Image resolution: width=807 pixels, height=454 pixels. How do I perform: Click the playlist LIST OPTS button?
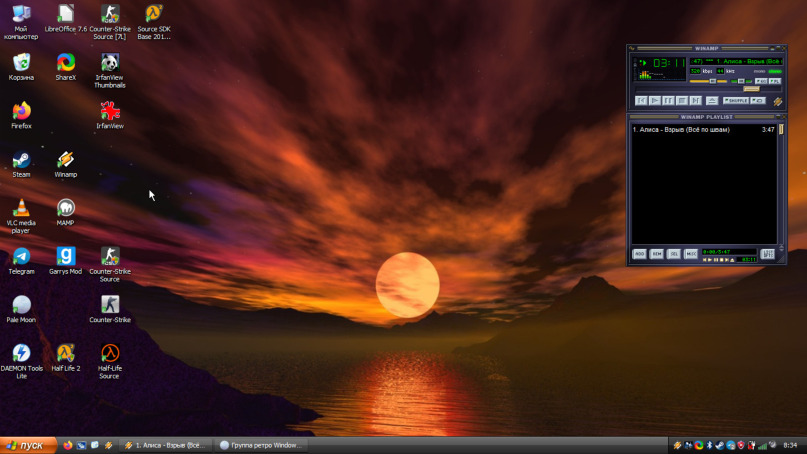coord(767,254)
